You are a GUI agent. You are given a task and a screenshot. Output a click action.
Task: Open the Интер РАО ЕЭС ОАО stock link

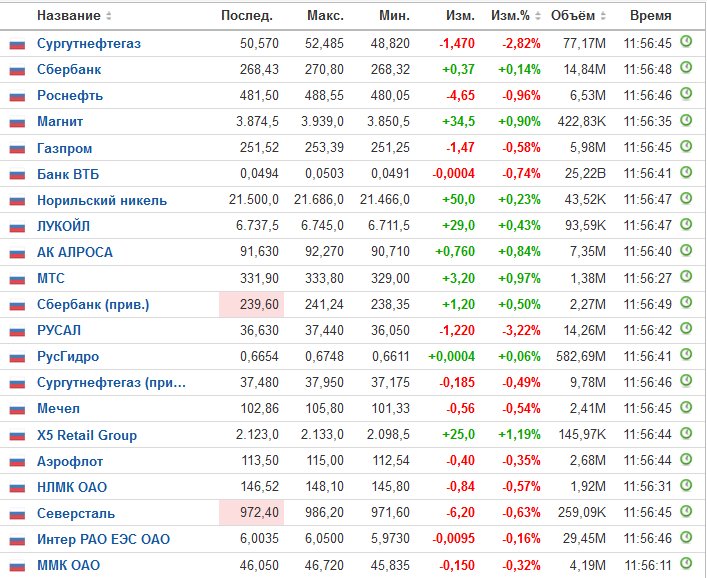pyautogui.click(x=103, y=539)
